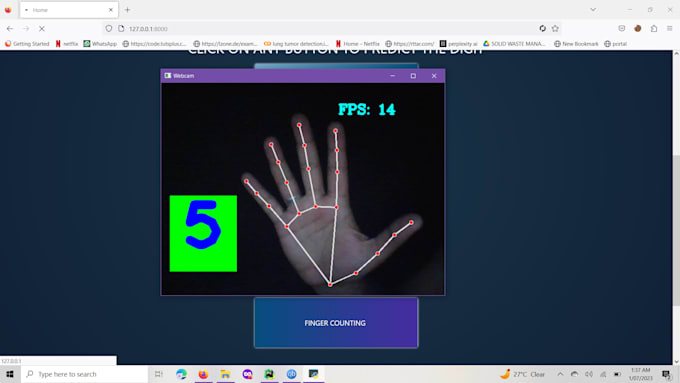This screenshot has width=680, height=383.
Task: Show hidden system tray icons
Action: pos(560,374)
